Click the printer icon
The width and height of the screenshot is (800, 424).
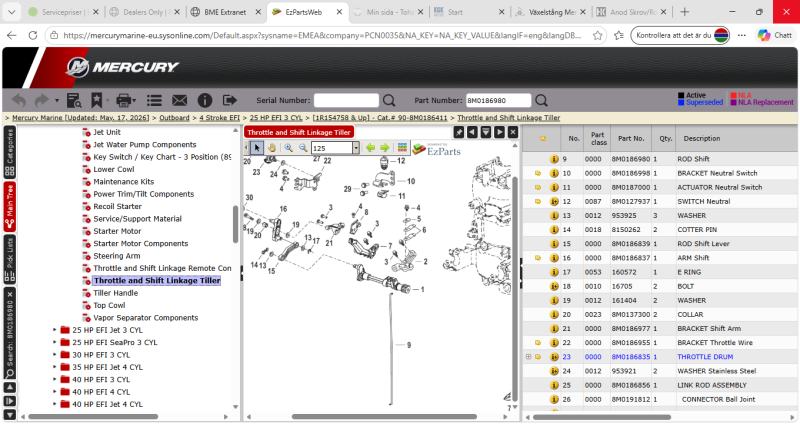coord(123,101)
